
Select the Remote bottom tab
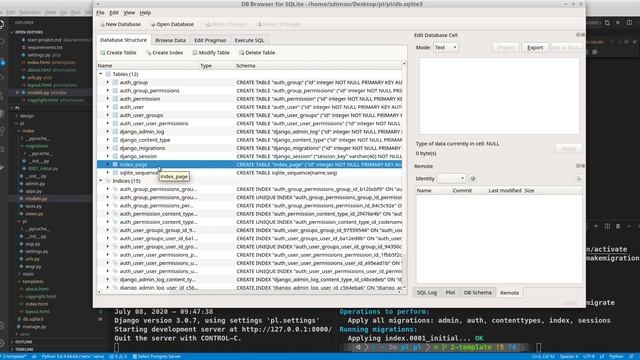pyautogui.click(x=509, y=293)
